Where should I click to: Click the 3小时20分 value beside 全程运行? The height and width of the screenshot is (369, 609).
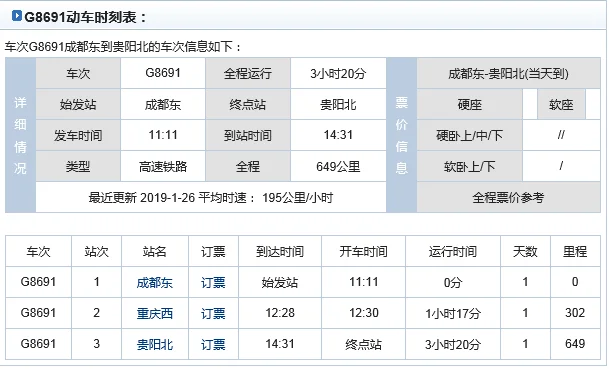(x=338, y=73)
